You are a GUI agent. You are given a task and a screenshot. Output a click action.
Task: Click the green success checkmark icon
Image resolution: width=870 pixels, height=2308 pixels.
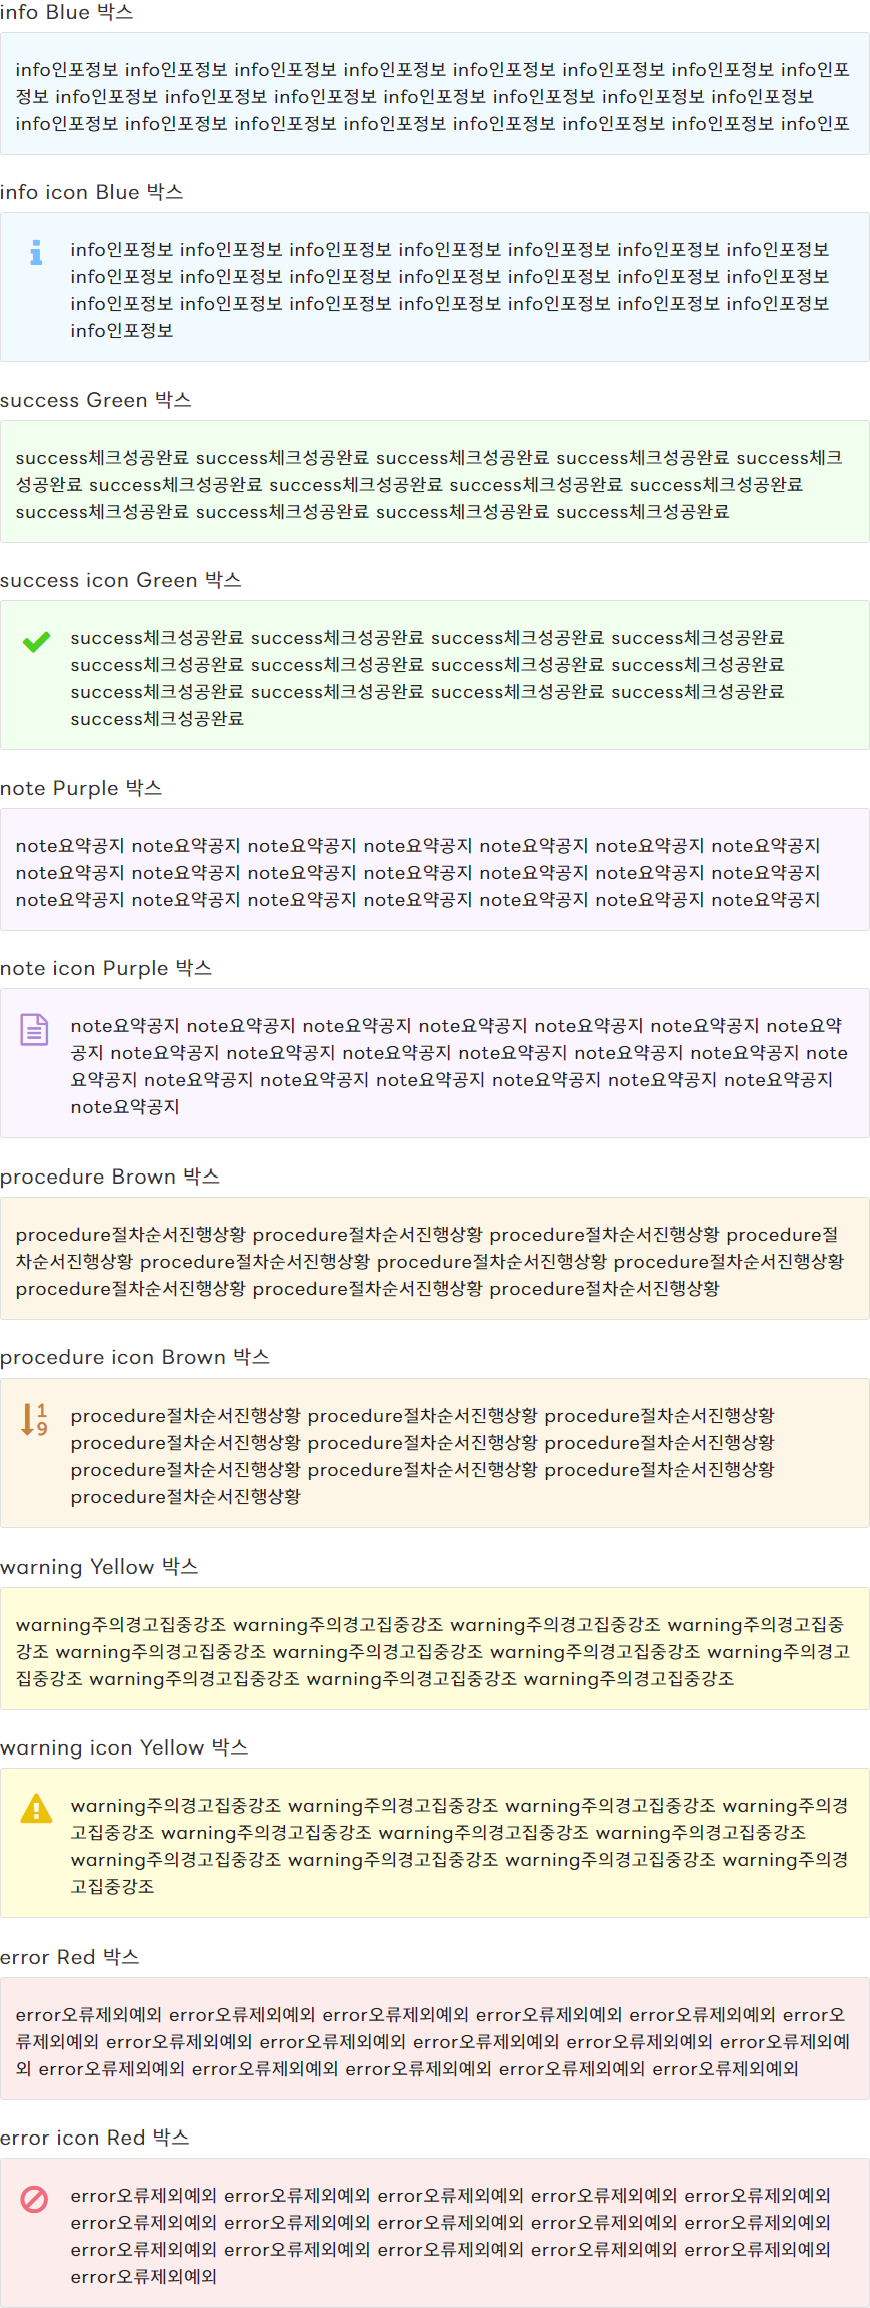(x=36, y=642)
